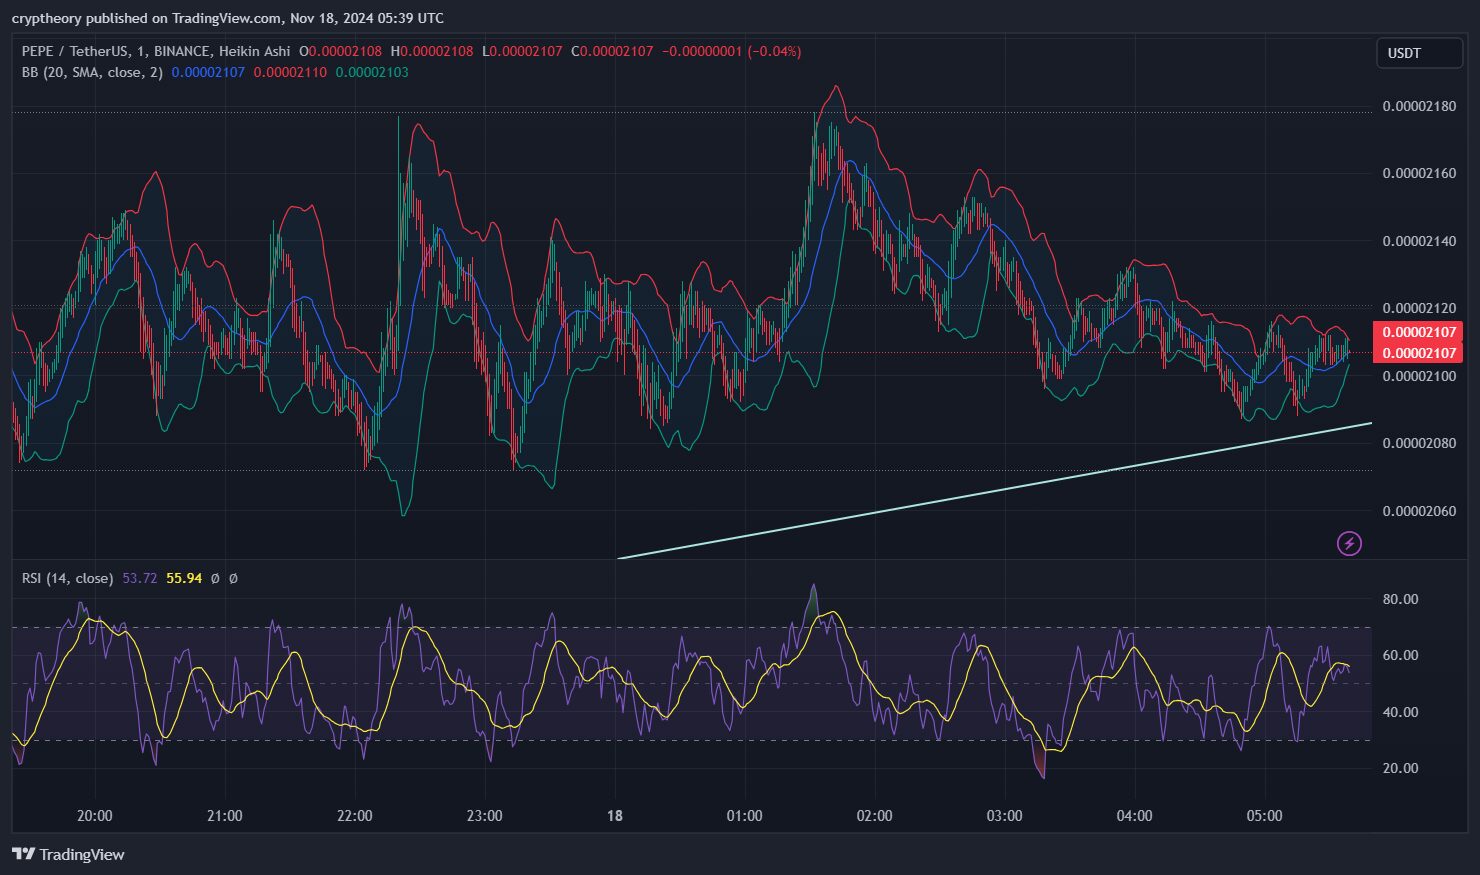Click the purple lightning bolt icon

1350,544
